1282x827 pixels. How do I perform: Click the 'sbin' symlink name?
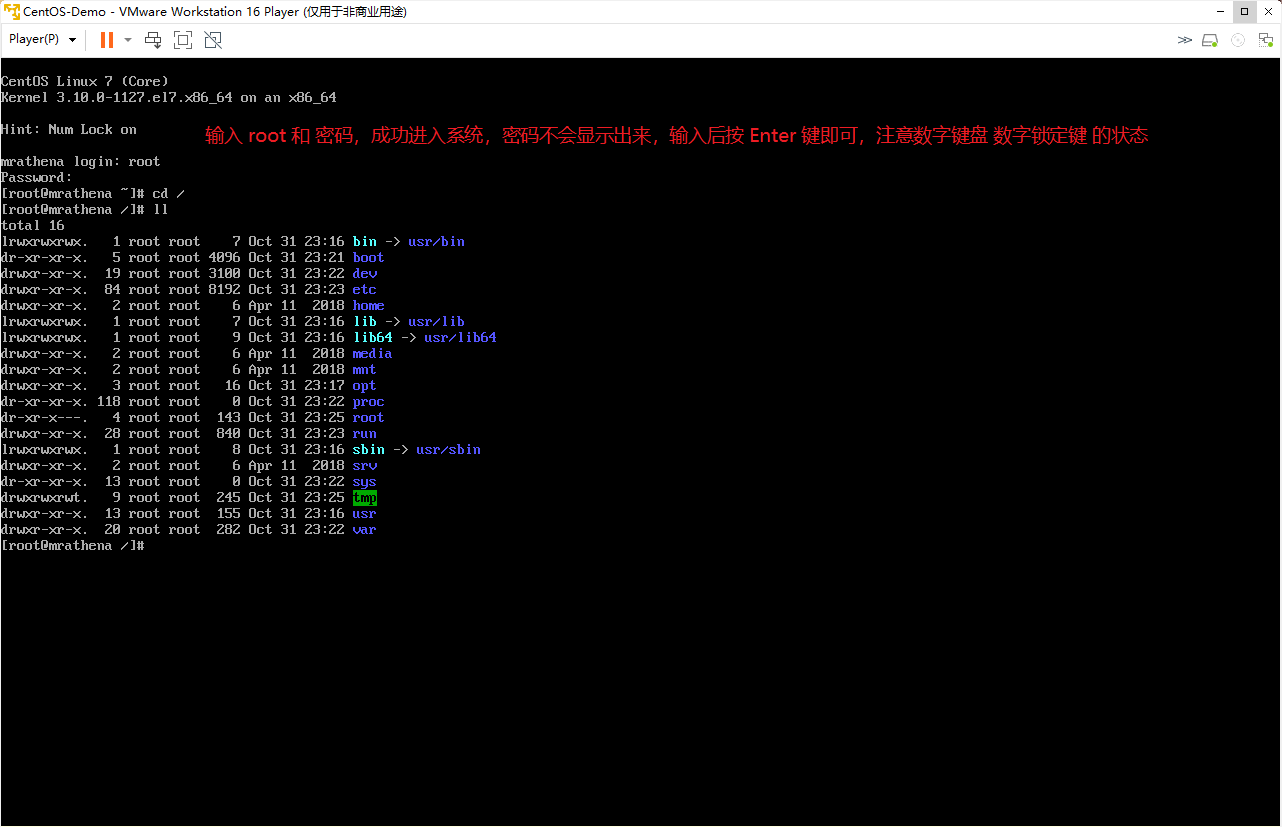coord(369,449)
